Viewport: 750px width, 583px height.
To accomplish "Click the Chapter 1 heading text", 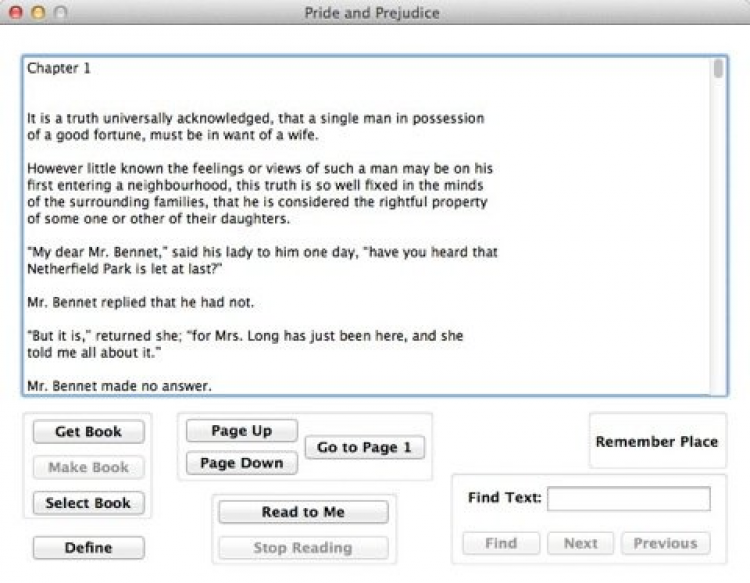I will click(x=59, y=68).
